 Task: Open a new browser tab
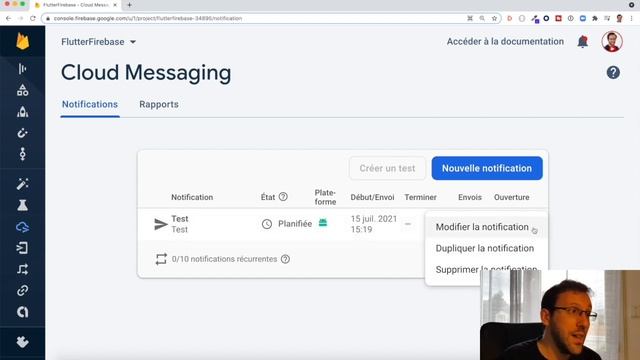[x=129, y=5]
